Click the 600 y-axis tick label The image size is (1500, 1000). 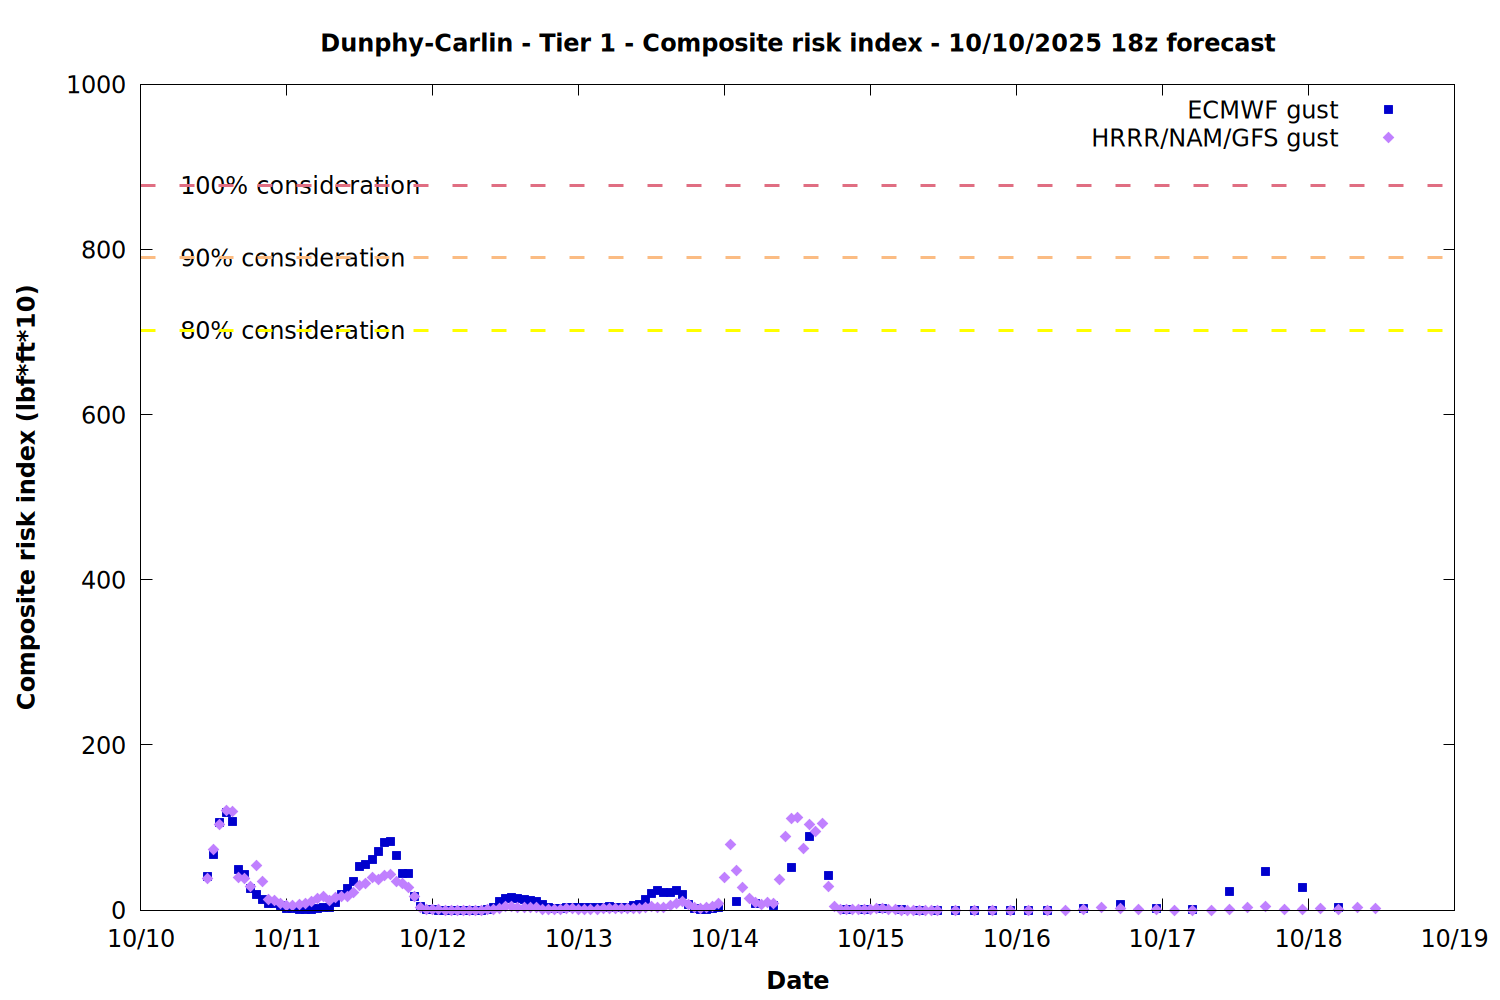pyautogui.click(x=104, y=415)
